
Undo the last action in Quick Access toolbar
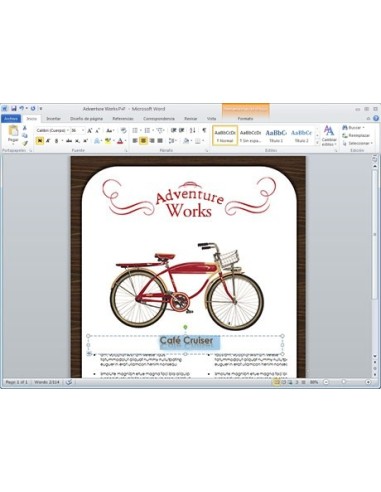coord(22,109)
